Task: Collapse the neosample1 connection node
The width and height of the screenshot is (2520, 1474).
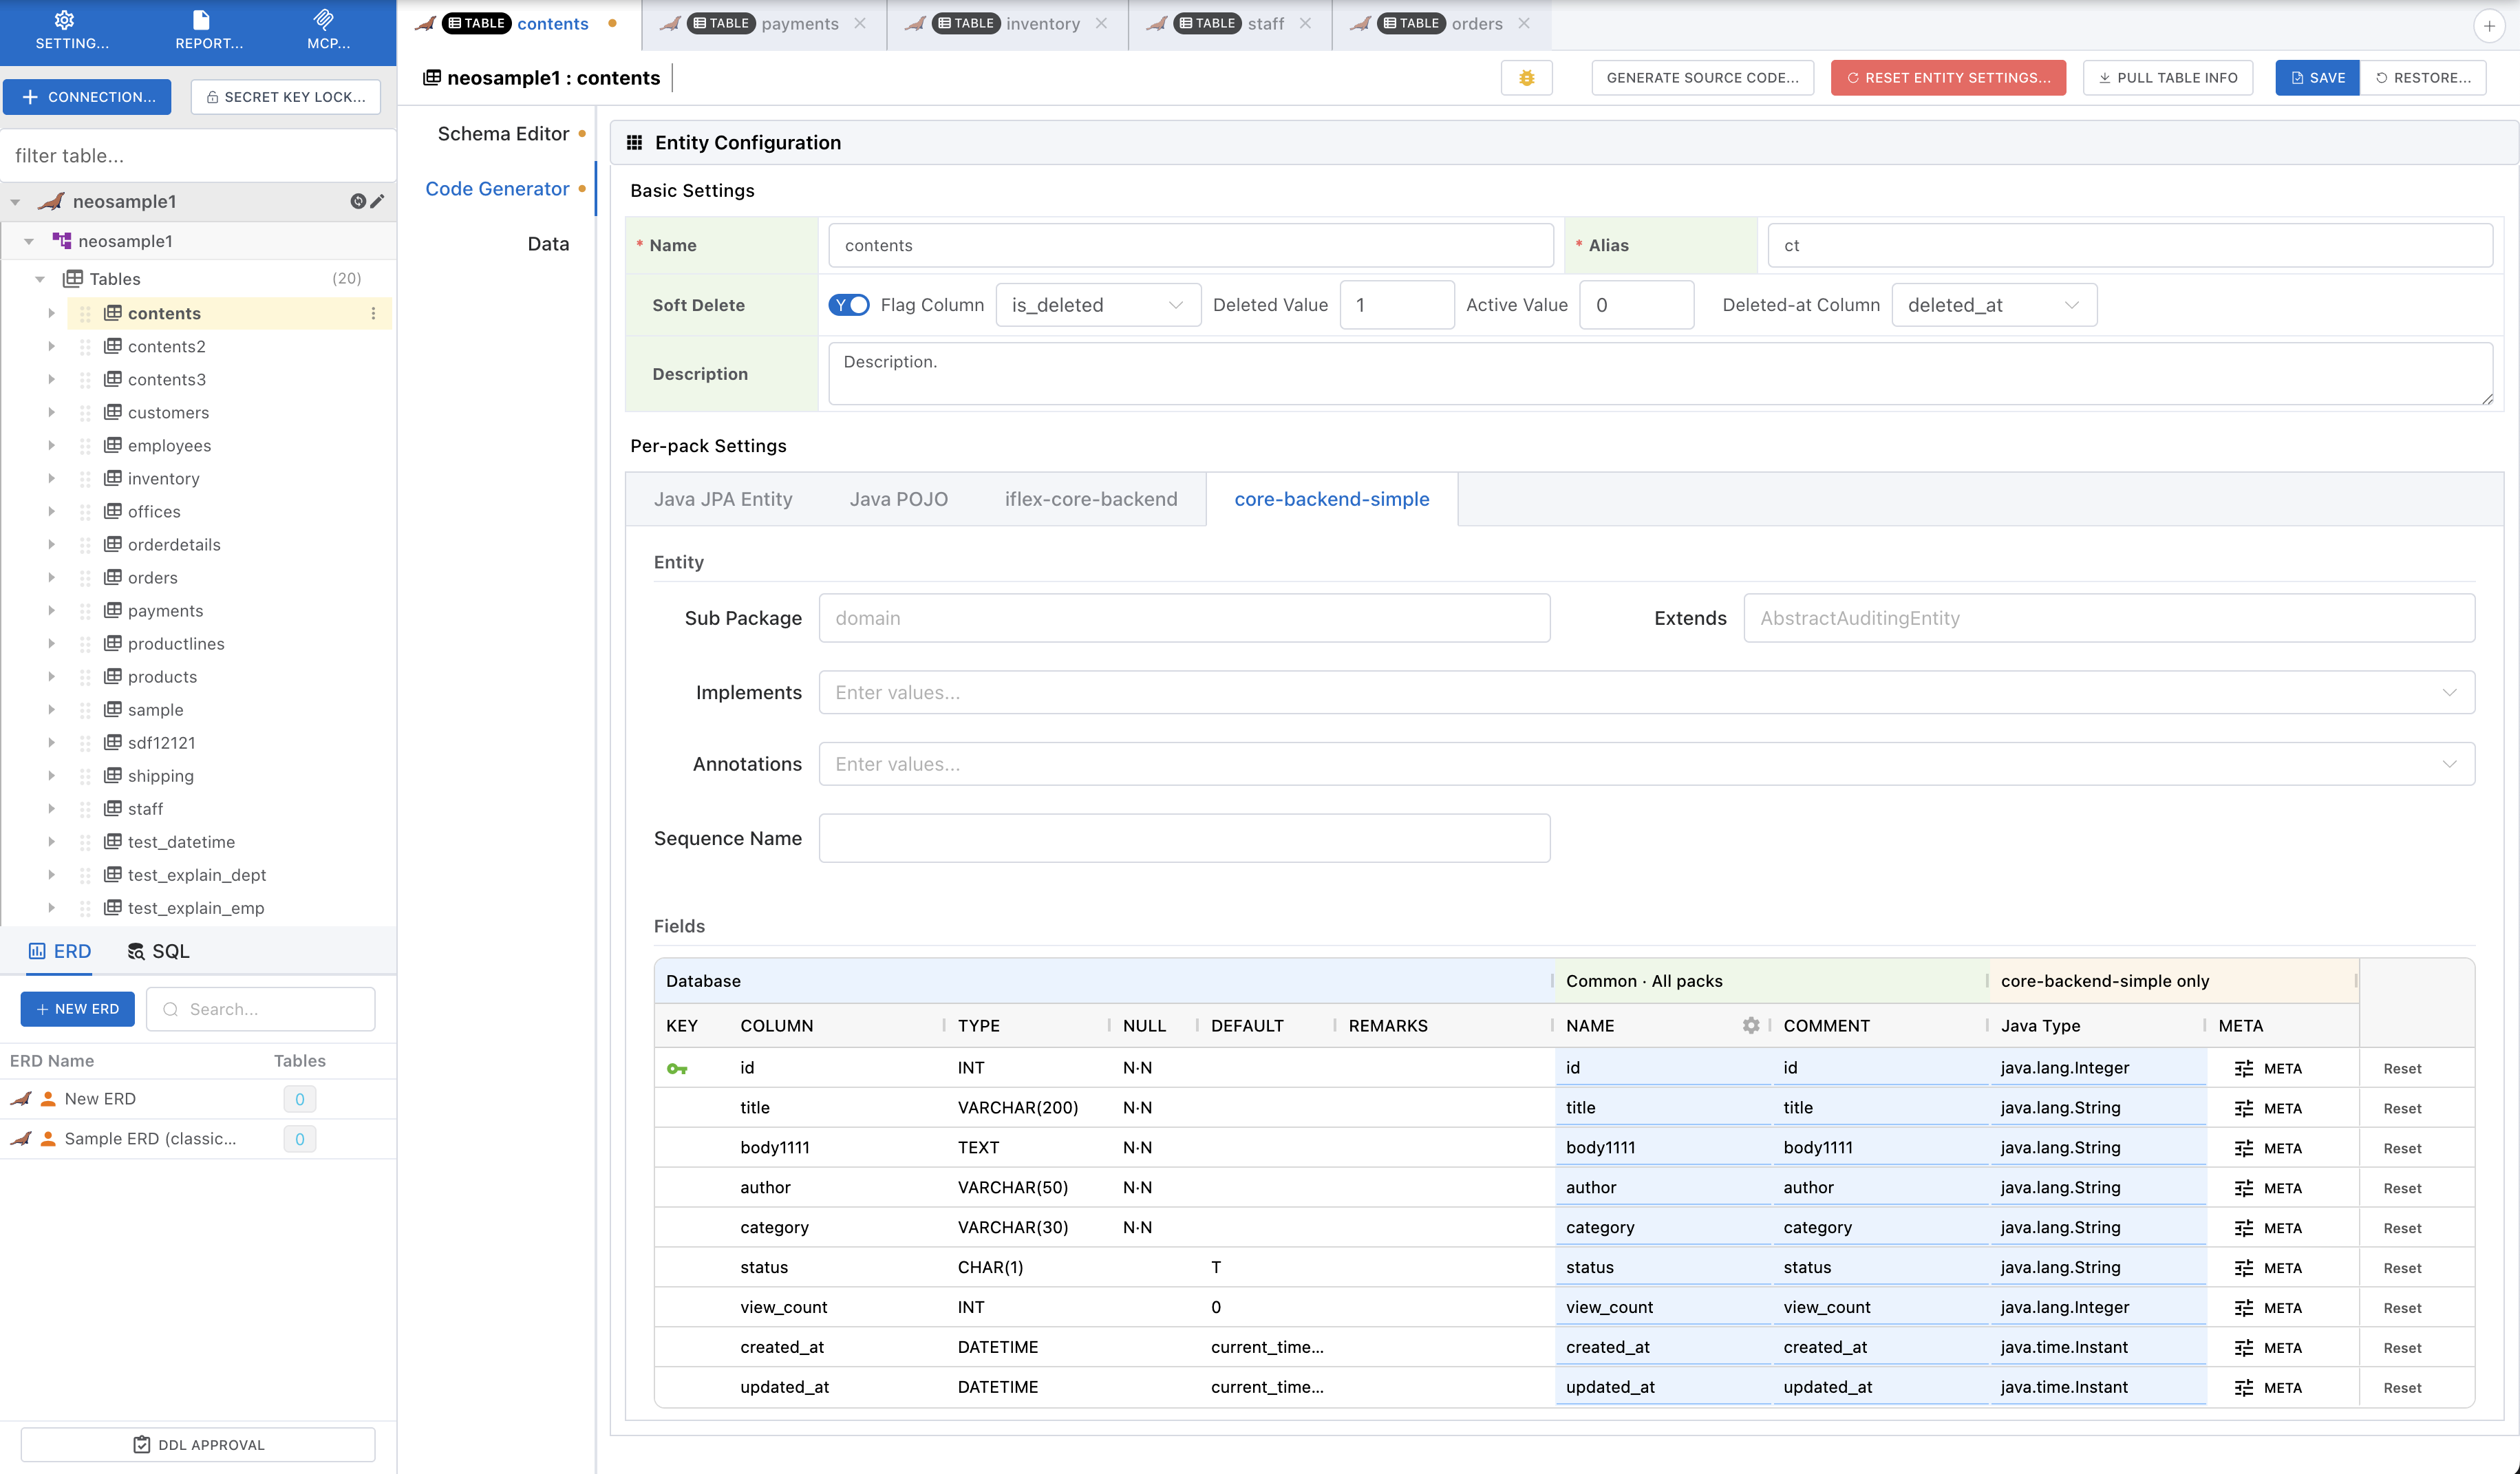Action: pyautogui.click(x=15, y=202)
